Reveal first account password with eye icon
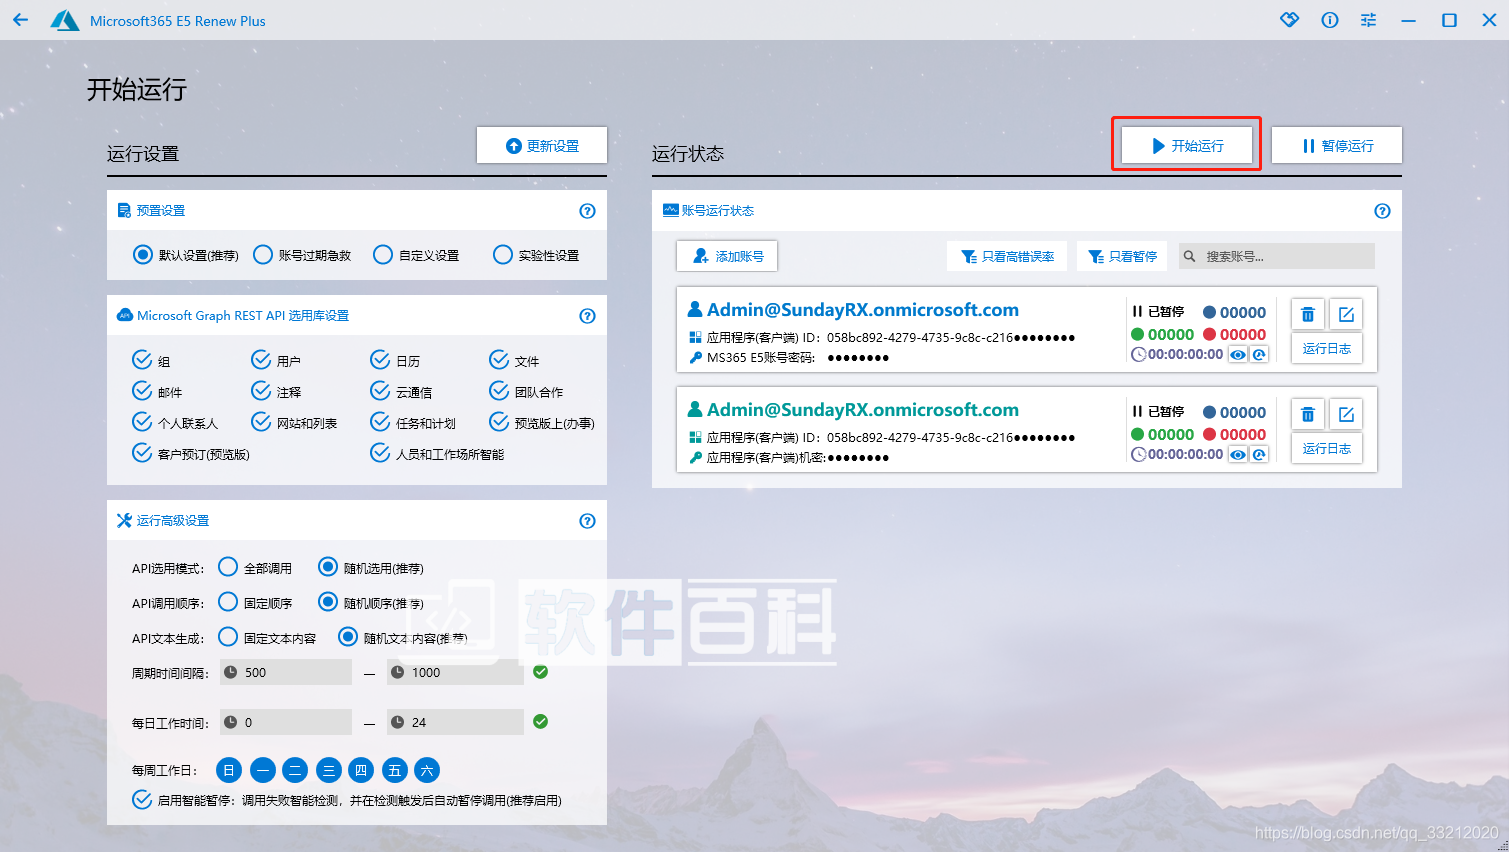 click(1238, 355)
